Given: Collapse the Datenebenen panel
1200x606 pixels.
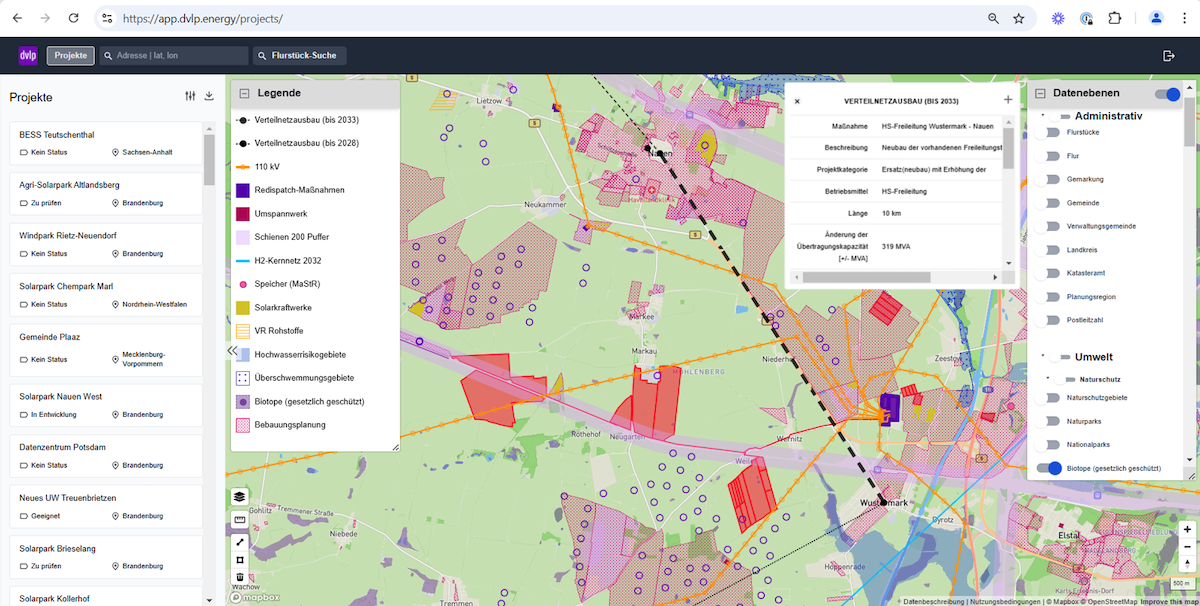Looking at the screenshot, I should [1039, 93].
